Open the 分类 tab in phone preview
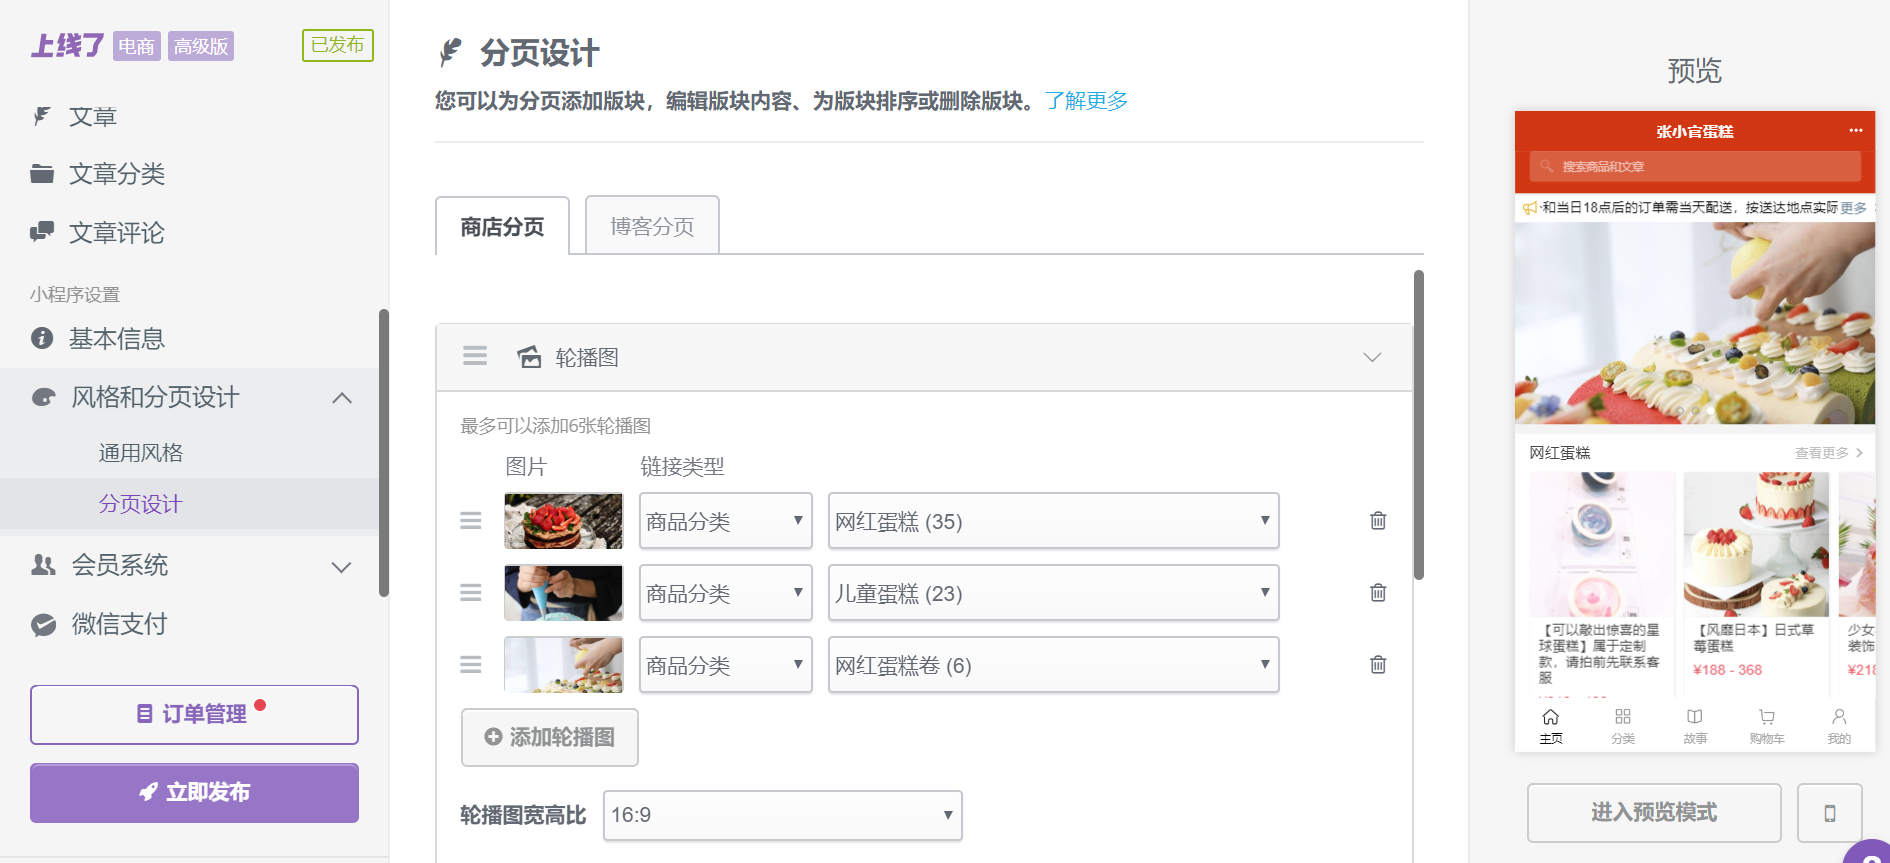The image size is (1890, 863). [x=1623, y=727]
